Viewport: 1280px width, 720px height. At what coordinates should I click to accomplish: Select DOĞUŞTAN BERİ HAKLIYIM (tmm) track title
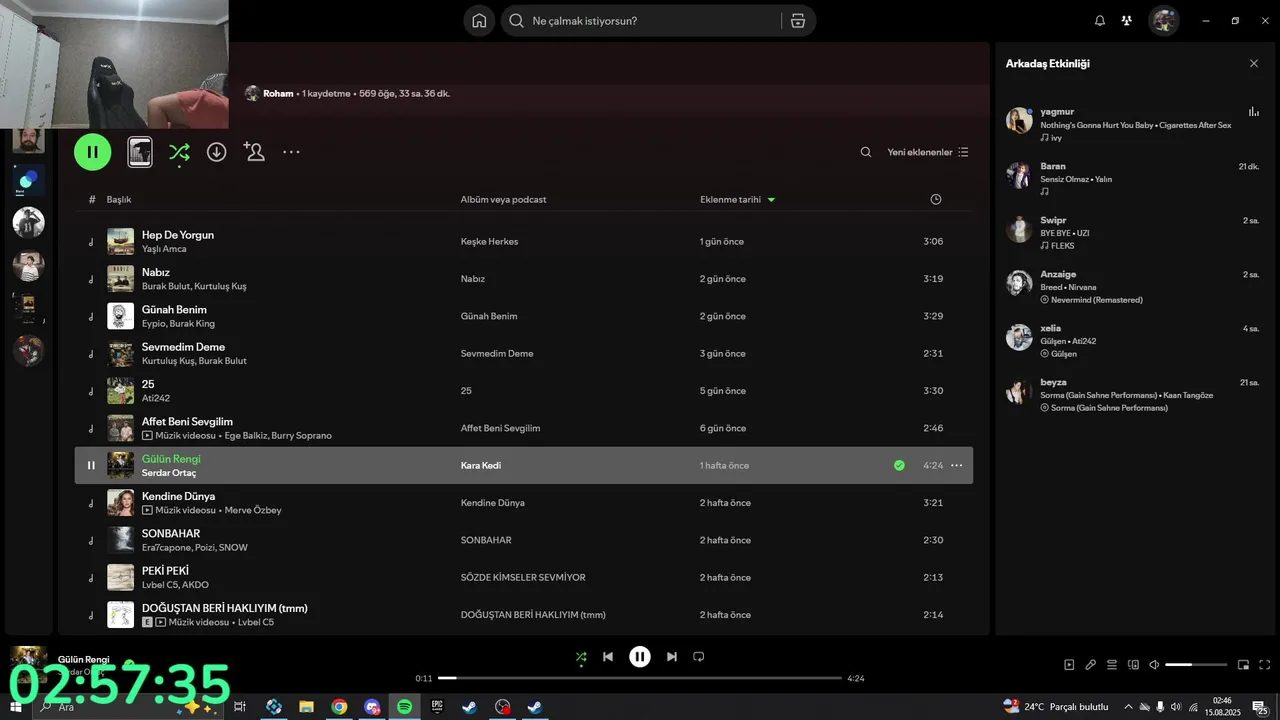(224, 608)
